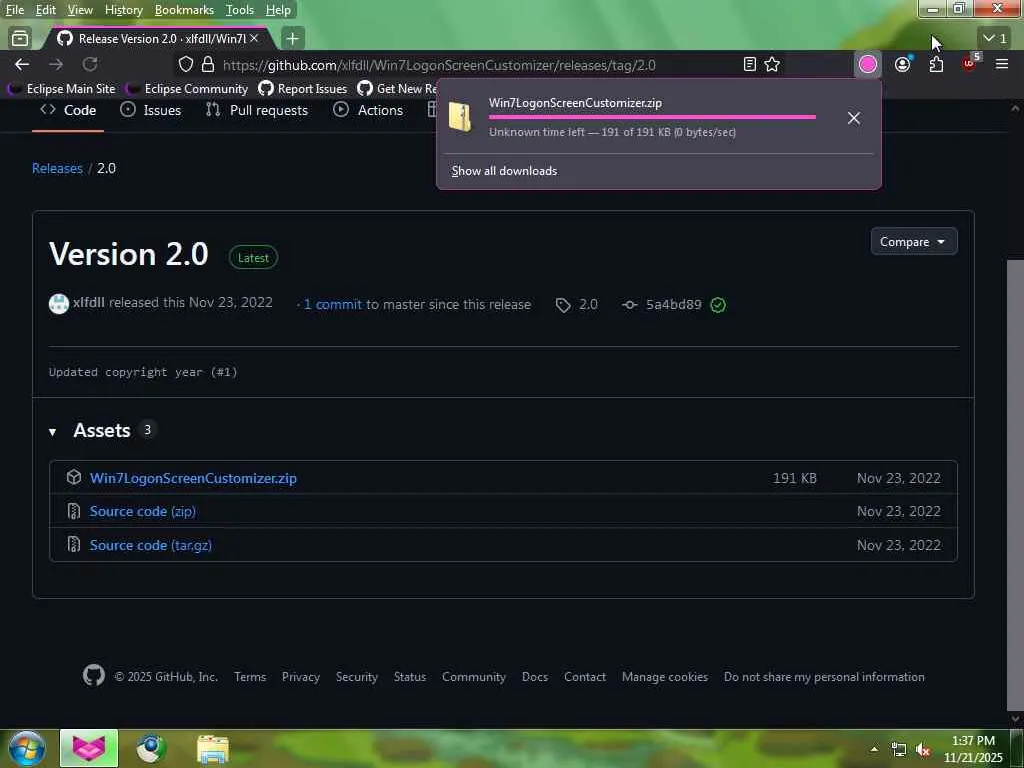
Task: Click the green verified check icon
Action: click(x=718, y=305)
